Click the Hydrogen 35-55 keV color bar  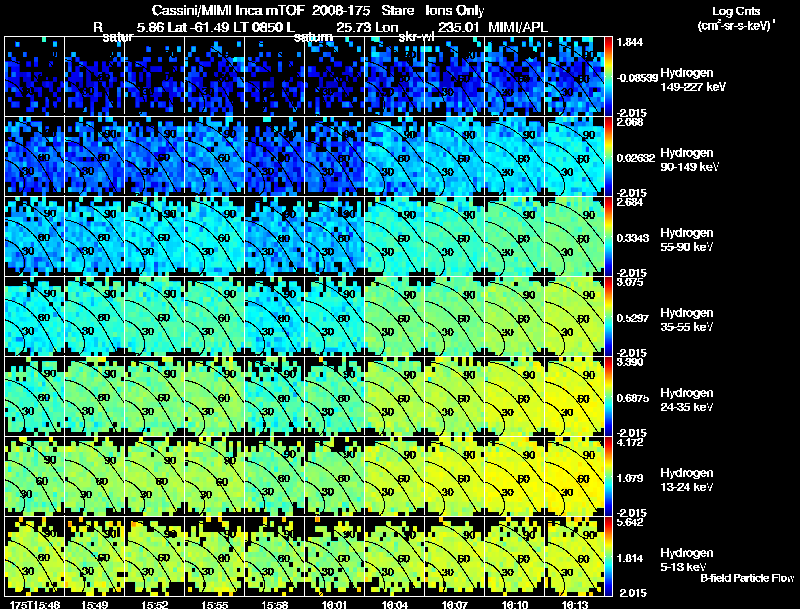608,316
